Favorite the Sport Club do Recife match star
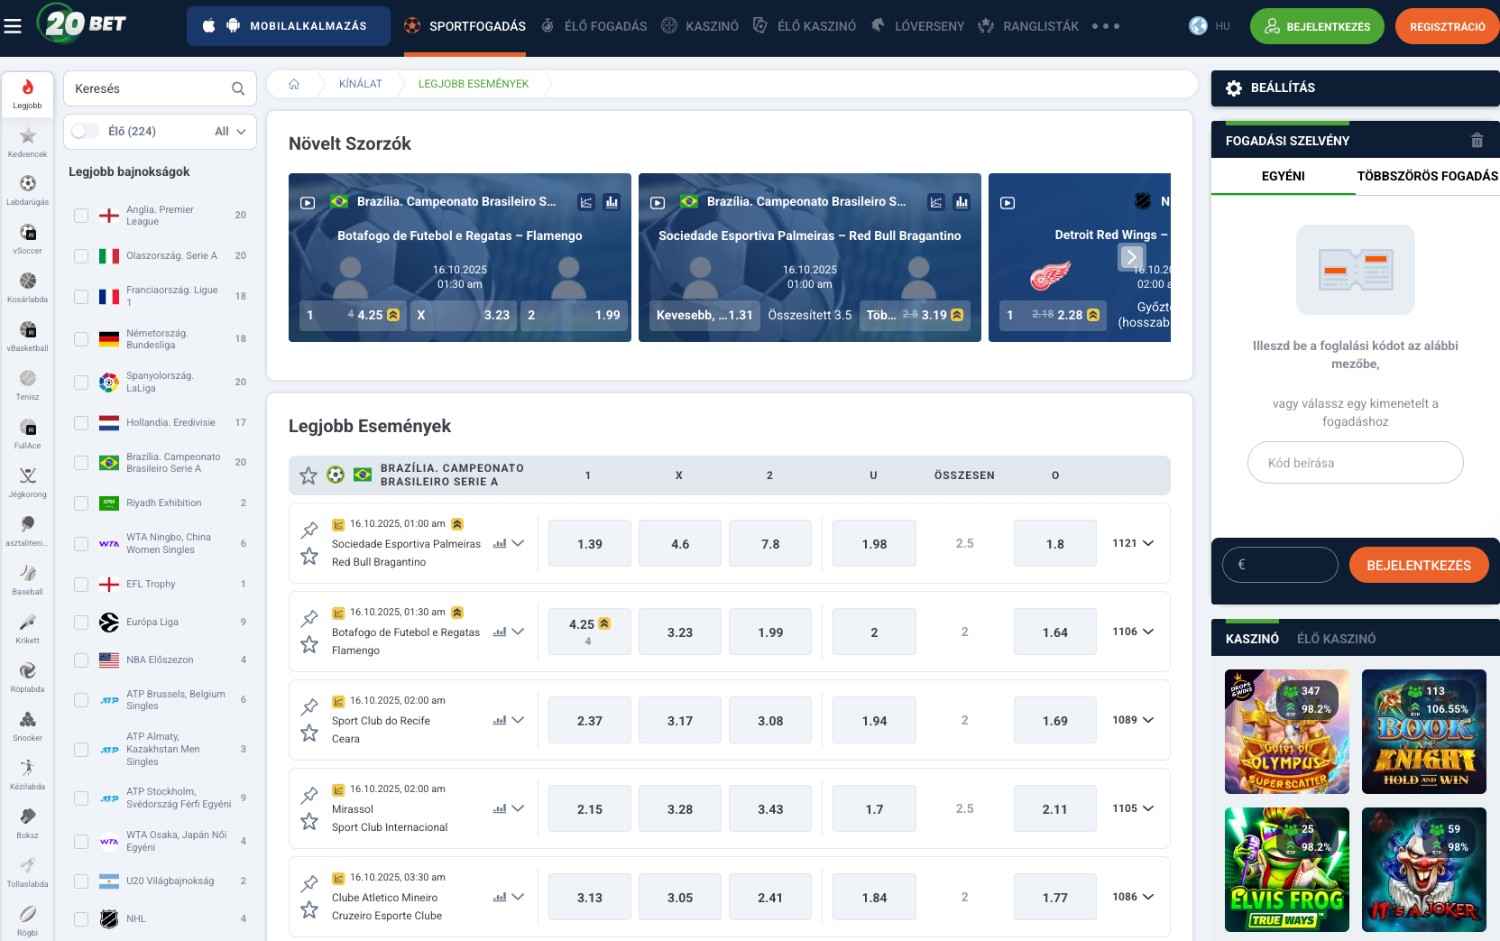This screenshot has width=1500, height=941. (x=309, y=733)
